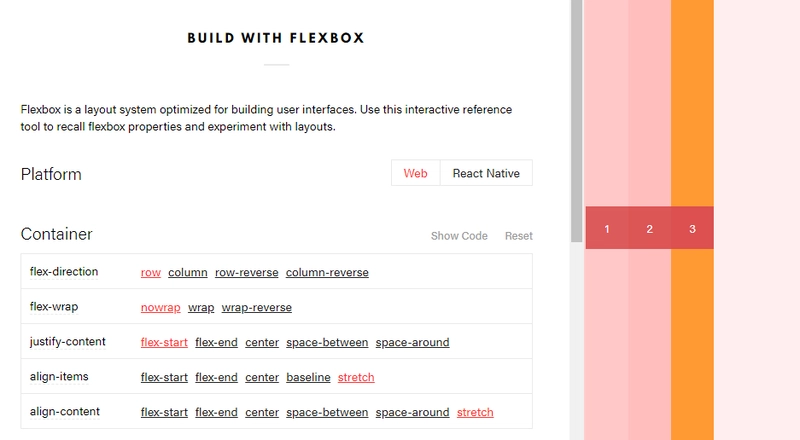Click flex item number 1
Screen dimensions: 800x440
pyautogui.click(x=607, y=228)
